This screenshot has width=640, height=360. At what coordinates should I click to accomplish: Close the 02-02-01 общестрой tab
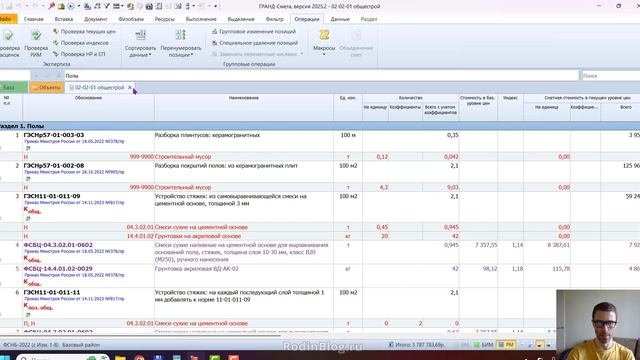130,87
